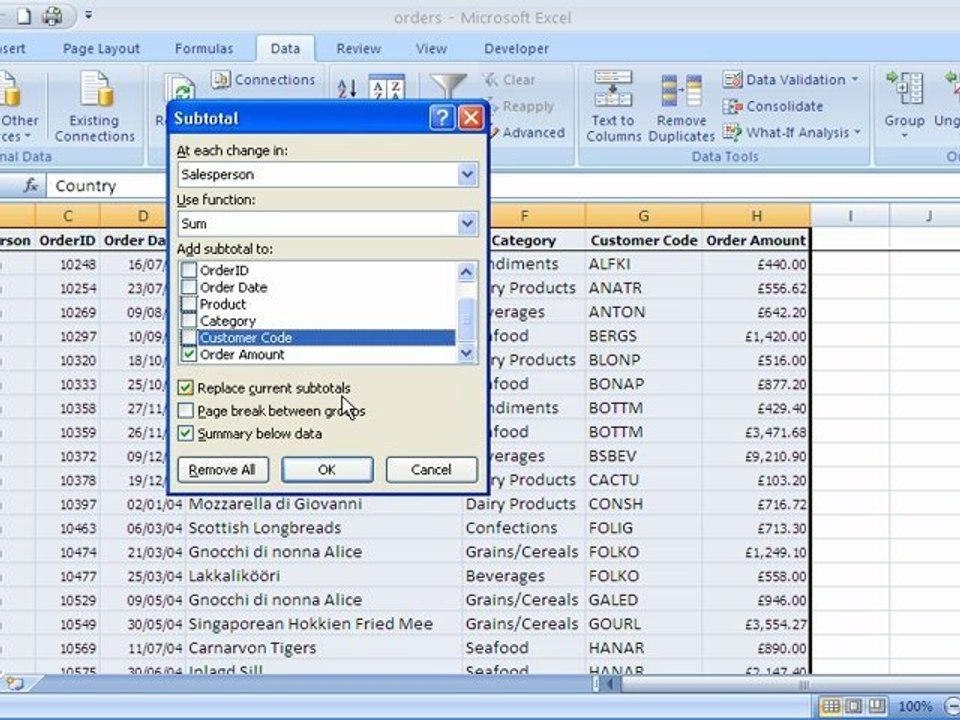Check the Category subtotal checkbox
The width and height of the screenshot is (960, 720).
[189, 321]
